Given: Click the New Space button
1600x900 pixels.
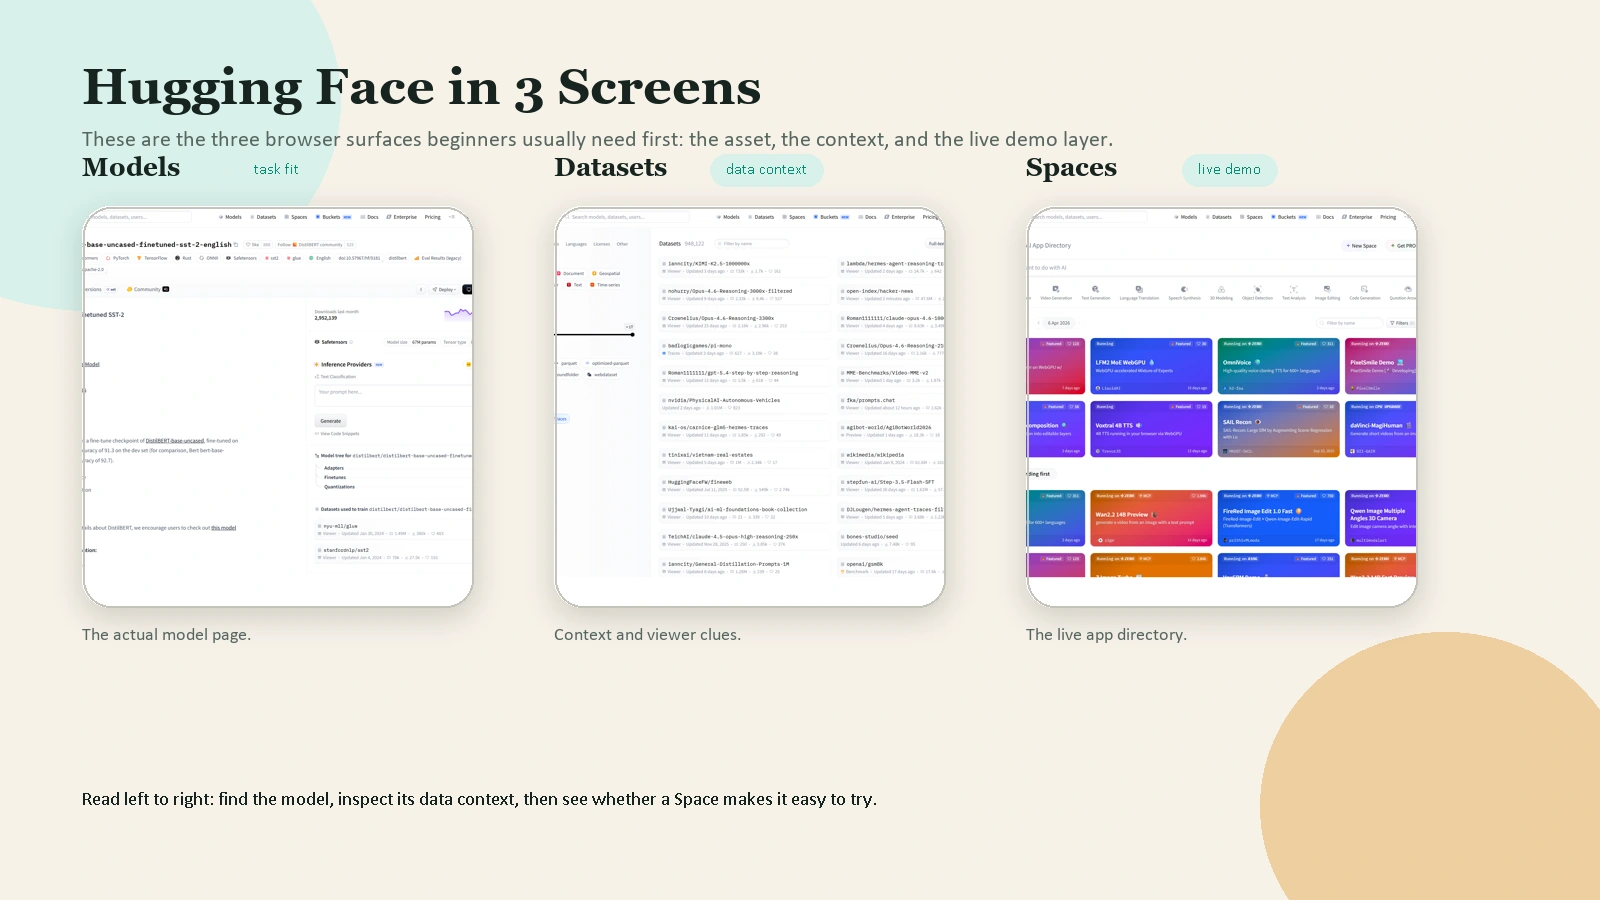Looking at the screenshot, I should [x=1361, y=246].
